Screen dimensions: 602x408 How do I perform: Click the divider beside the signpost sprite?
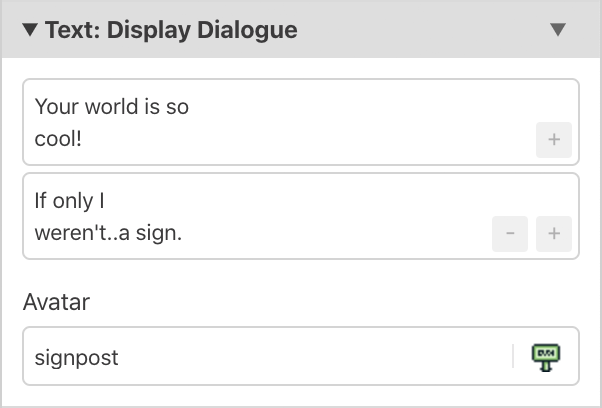click(513, 356)
